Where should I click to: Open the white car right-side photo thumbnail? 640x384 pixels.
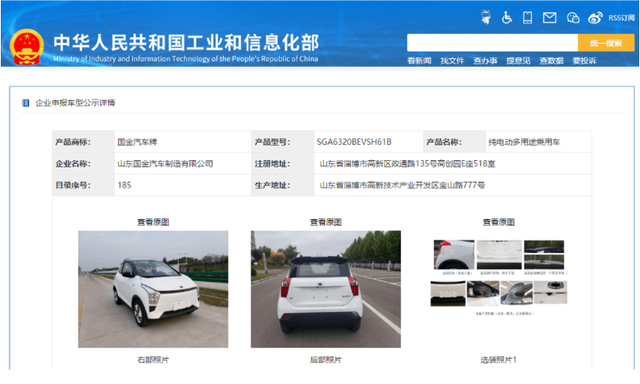153,289
